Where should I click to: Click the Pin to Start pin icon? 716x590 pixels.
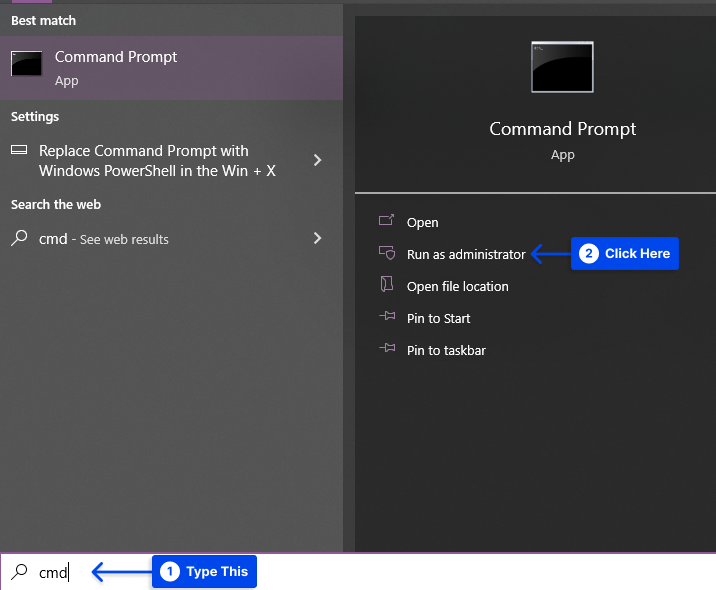click(x=387, y=316)
